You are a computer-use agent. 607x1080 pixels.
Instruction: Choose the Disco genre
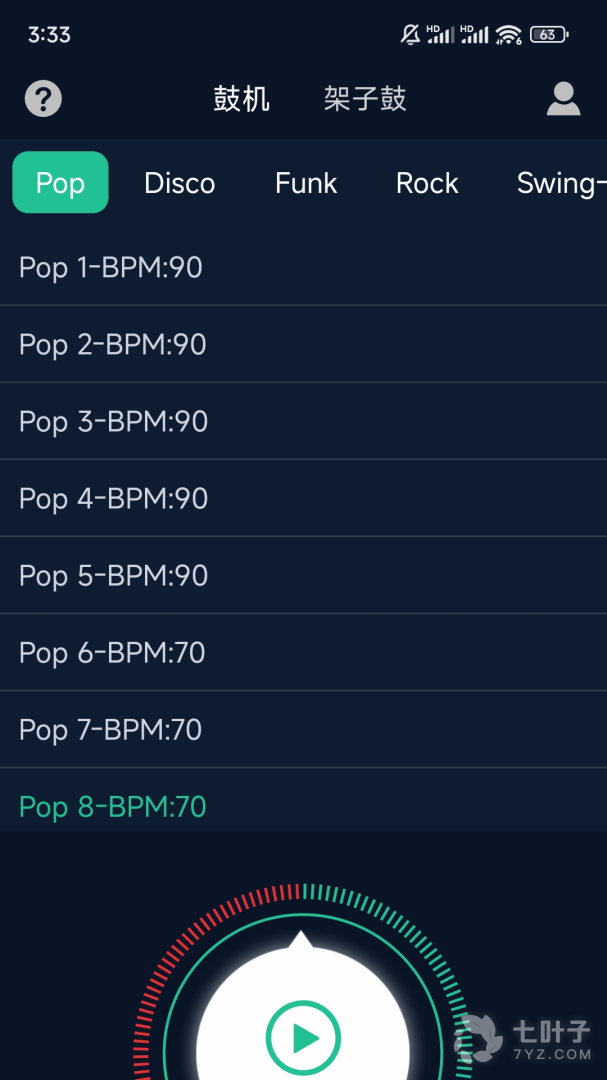(180, 183)
